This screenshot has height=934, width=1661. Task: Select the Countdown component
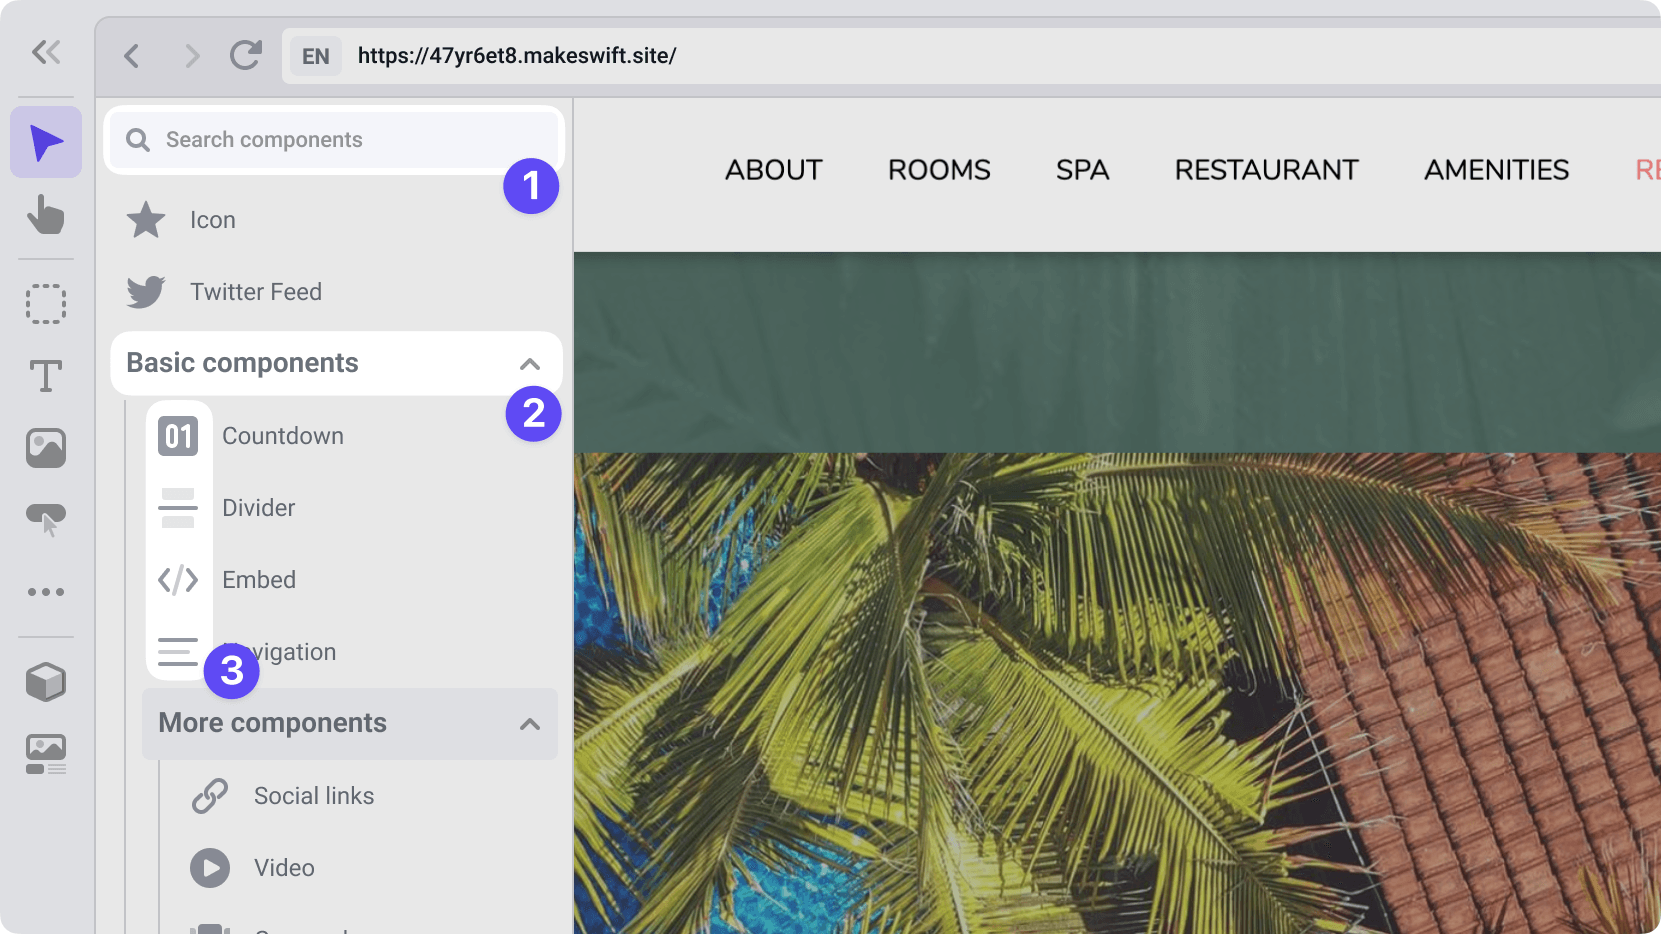click(x=282, y=436)
